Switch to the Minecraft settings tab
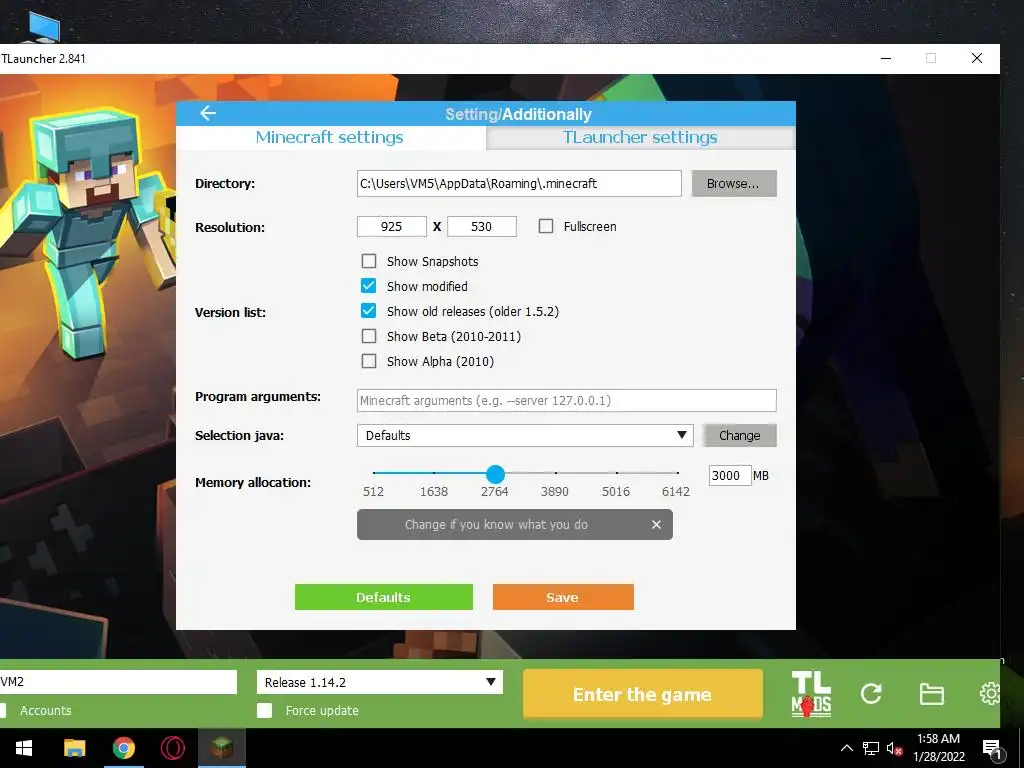The image size is (1024, 768). (x=330, y=137)
